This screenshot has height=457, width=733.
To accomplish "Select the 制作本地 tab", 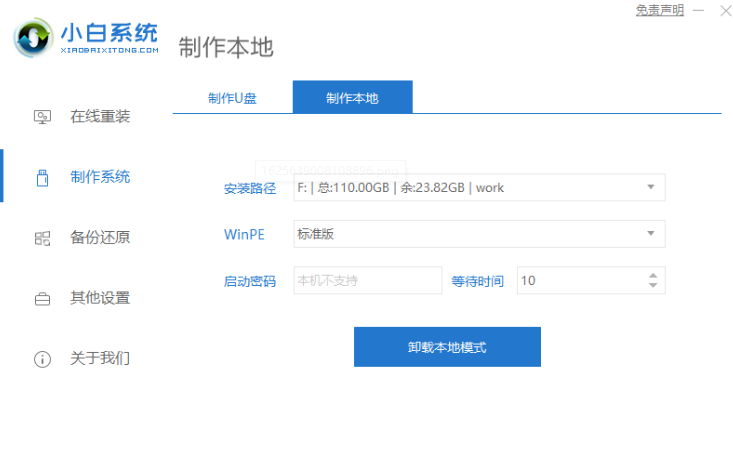I will pyautogui.click(x=352, y=97).
